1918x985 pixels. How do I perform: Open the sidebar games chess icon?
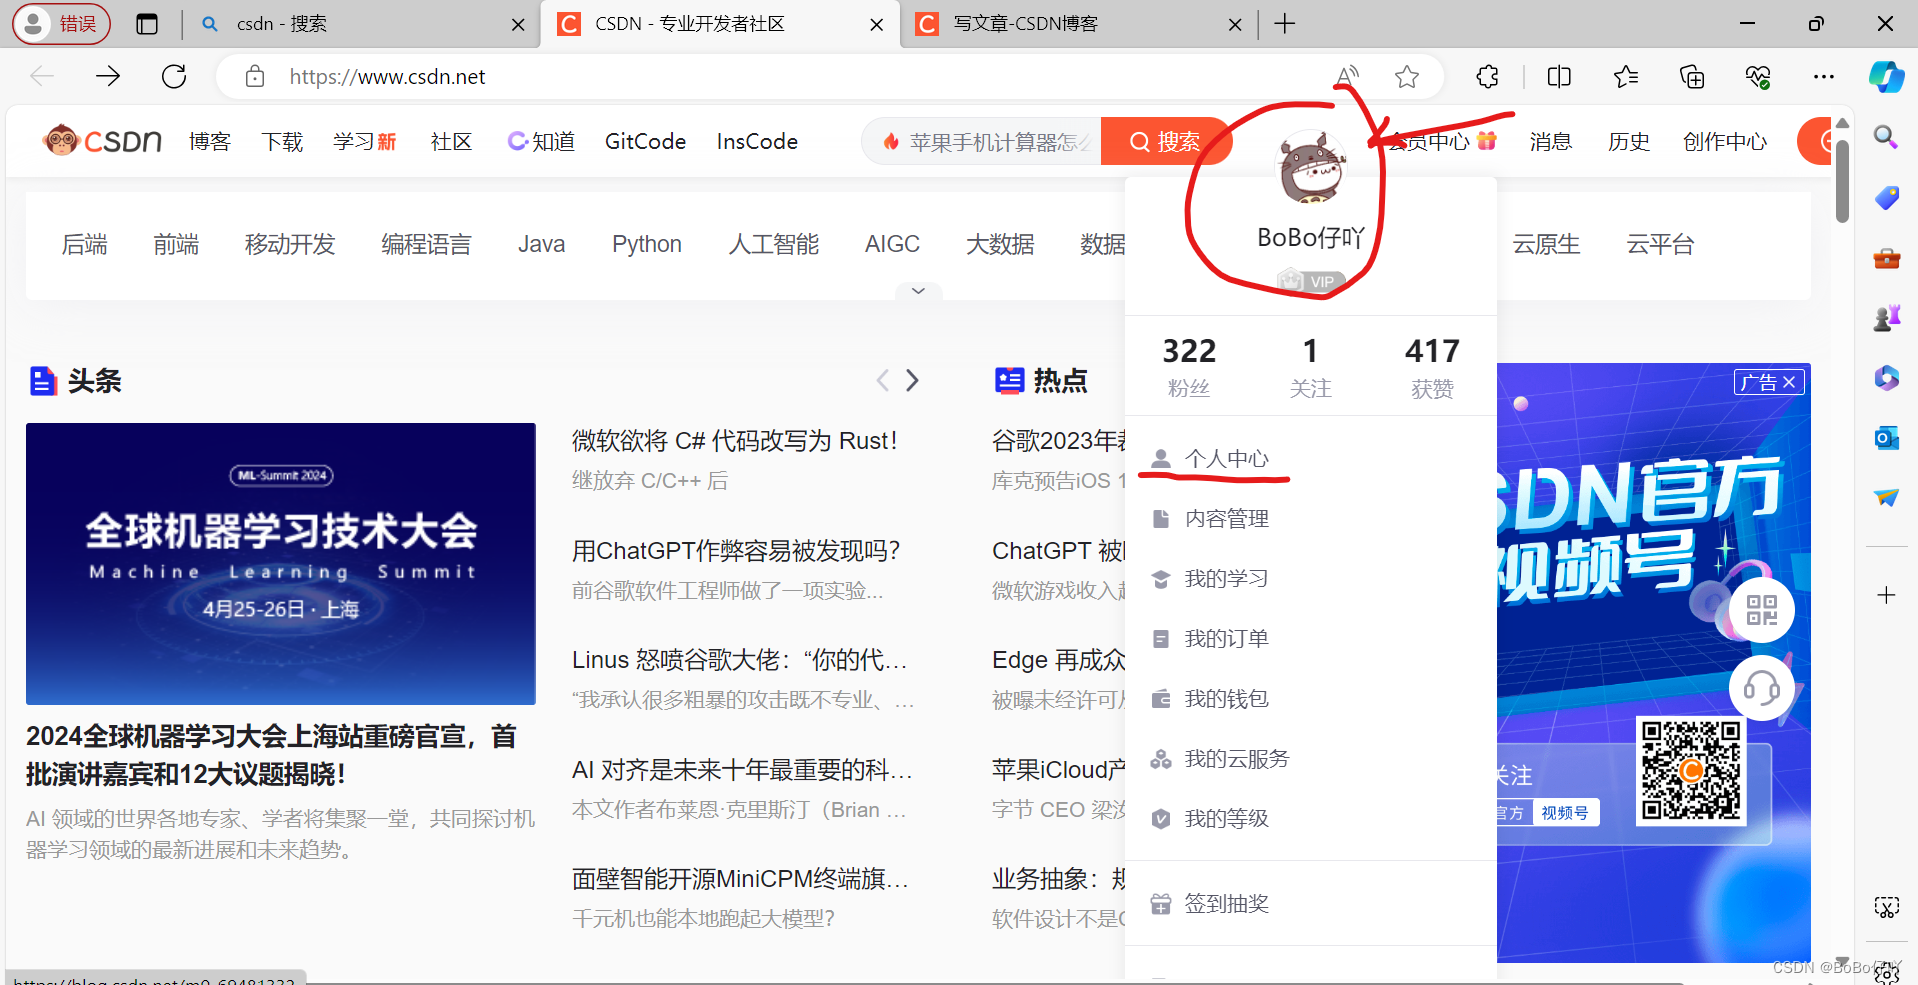pyautogui.click(x=1886, y=318)
